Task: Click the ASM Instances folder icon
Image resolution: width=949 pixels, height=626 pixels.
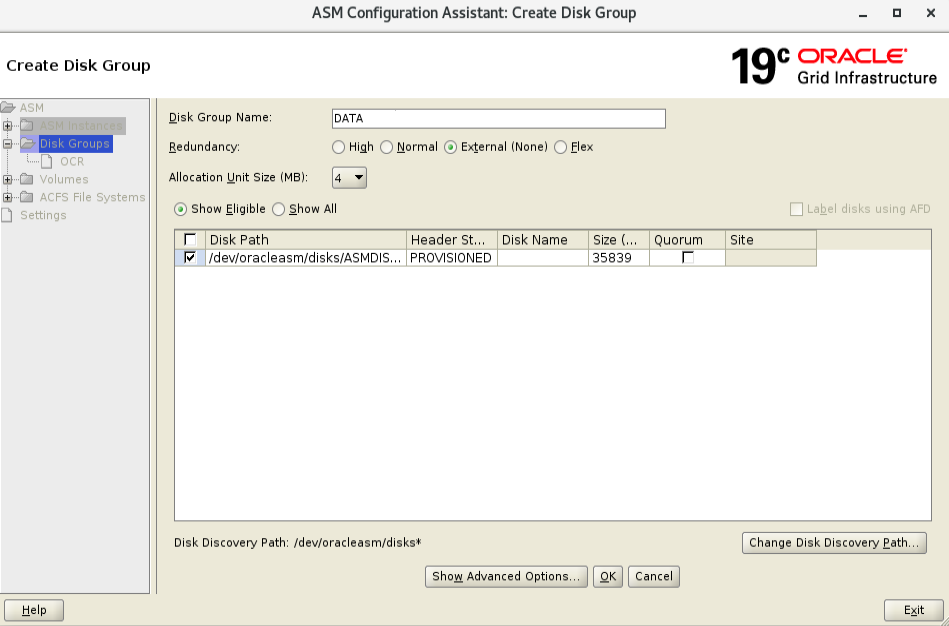Action: coord(27,125)
